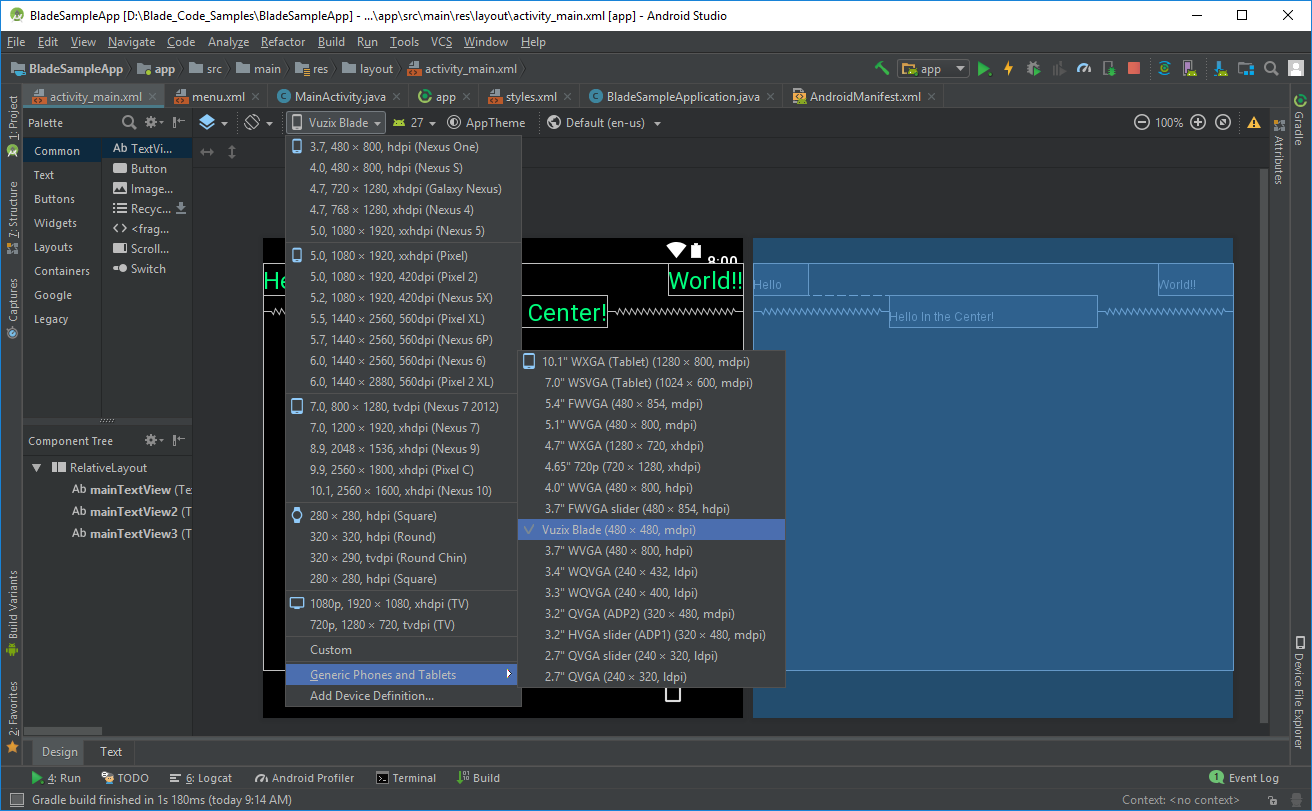Screen dimensions: 1312x811
Task: Open the Palette gear settings icon
Action: [x=153, y=122]
